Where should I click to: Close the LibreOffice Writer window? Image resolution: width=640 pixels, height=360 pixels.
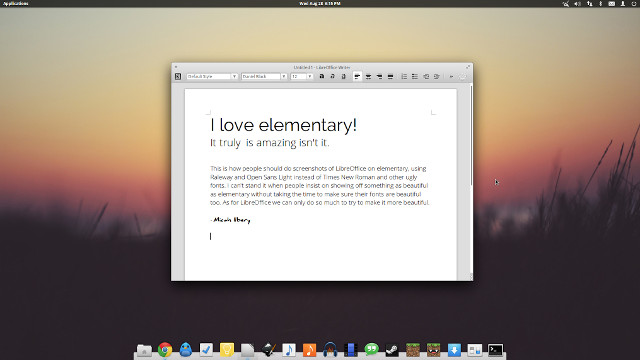(x=176, y=67)
